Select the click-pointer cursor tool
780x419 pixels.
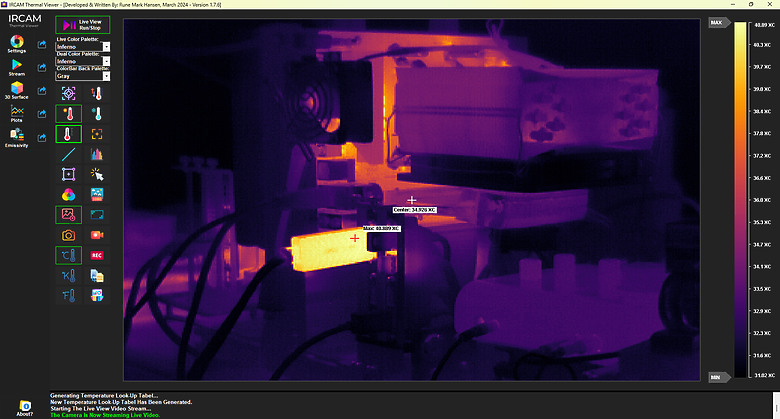[97, 174]
